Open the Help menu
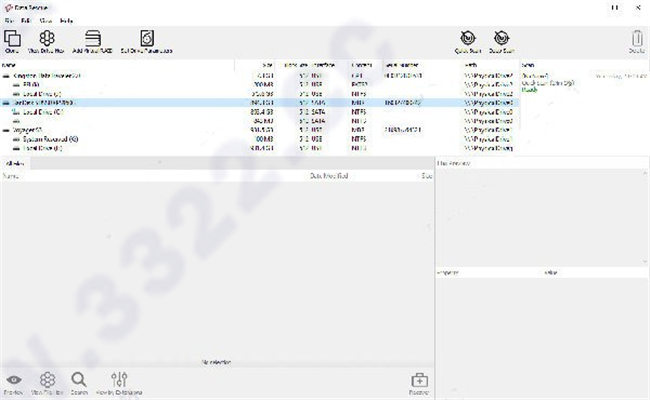 66,20
